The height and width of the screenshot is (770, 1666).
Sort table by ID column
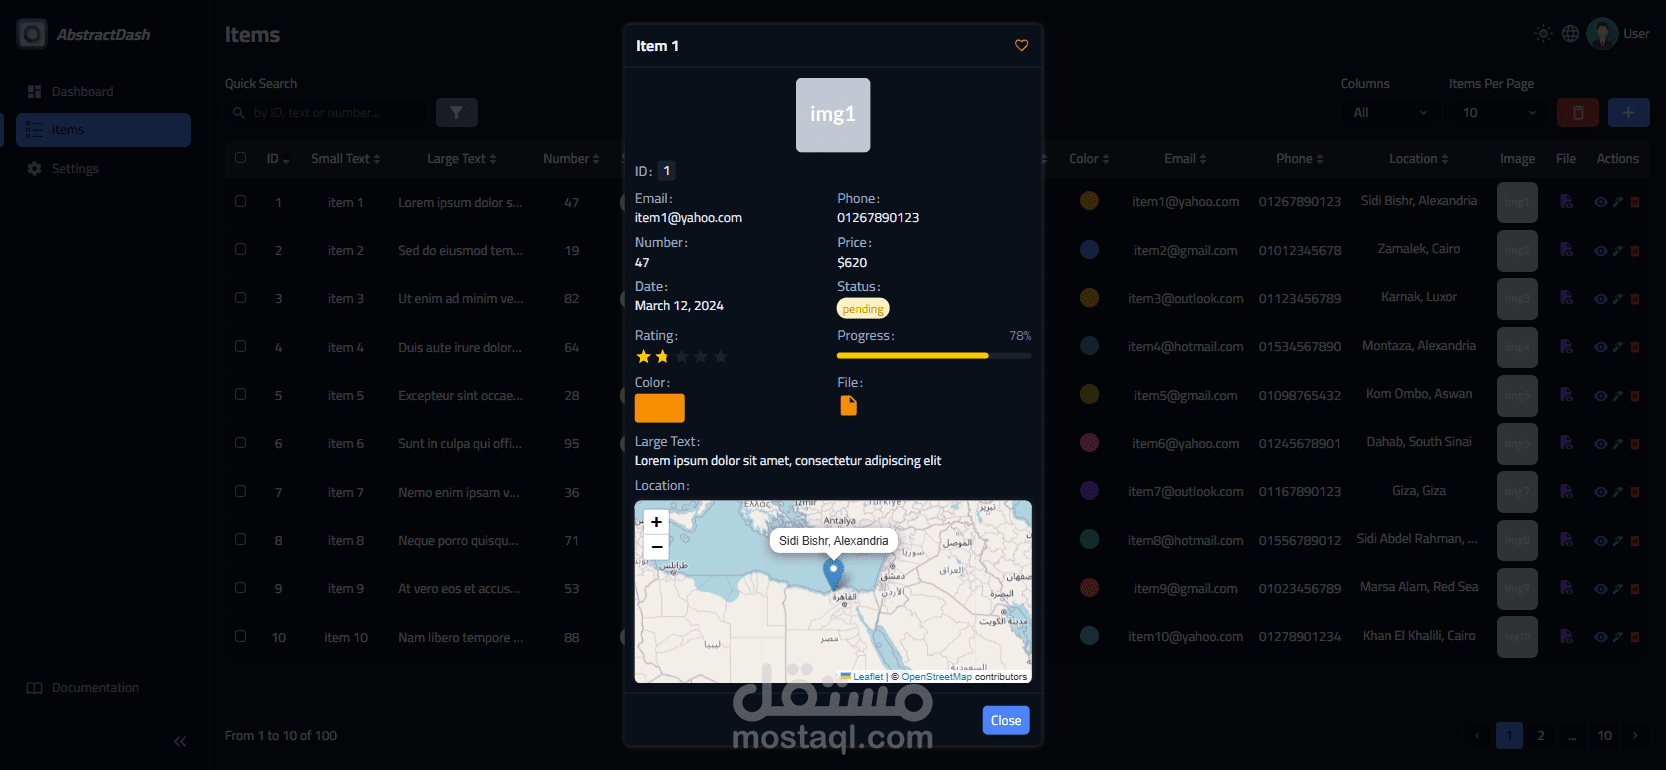[x=277, y=159]
